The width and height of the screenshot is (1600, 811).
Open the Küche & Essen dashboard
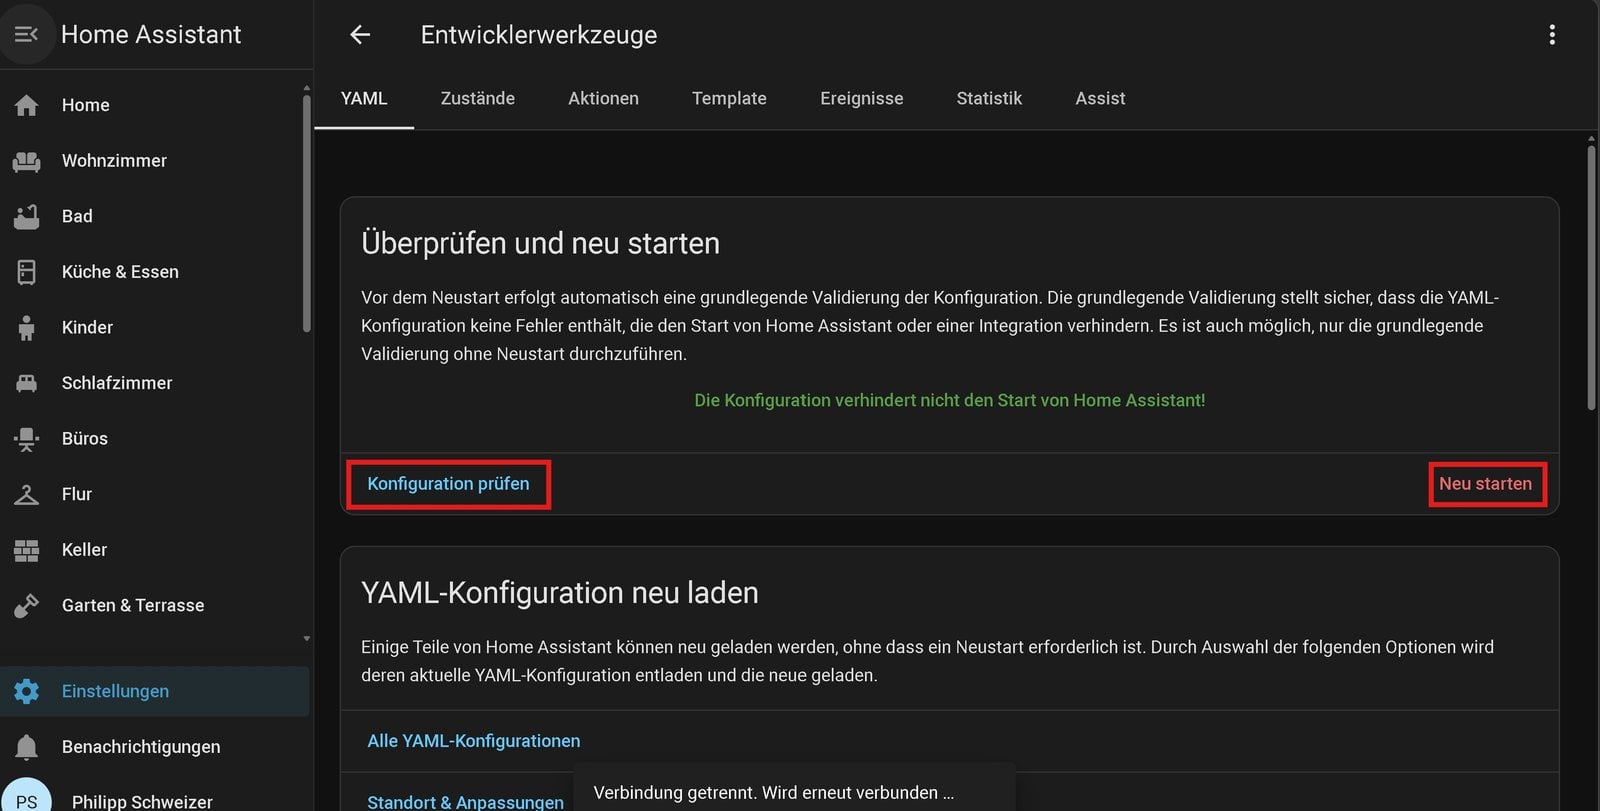pyautogui.click(x=154, y=272)
